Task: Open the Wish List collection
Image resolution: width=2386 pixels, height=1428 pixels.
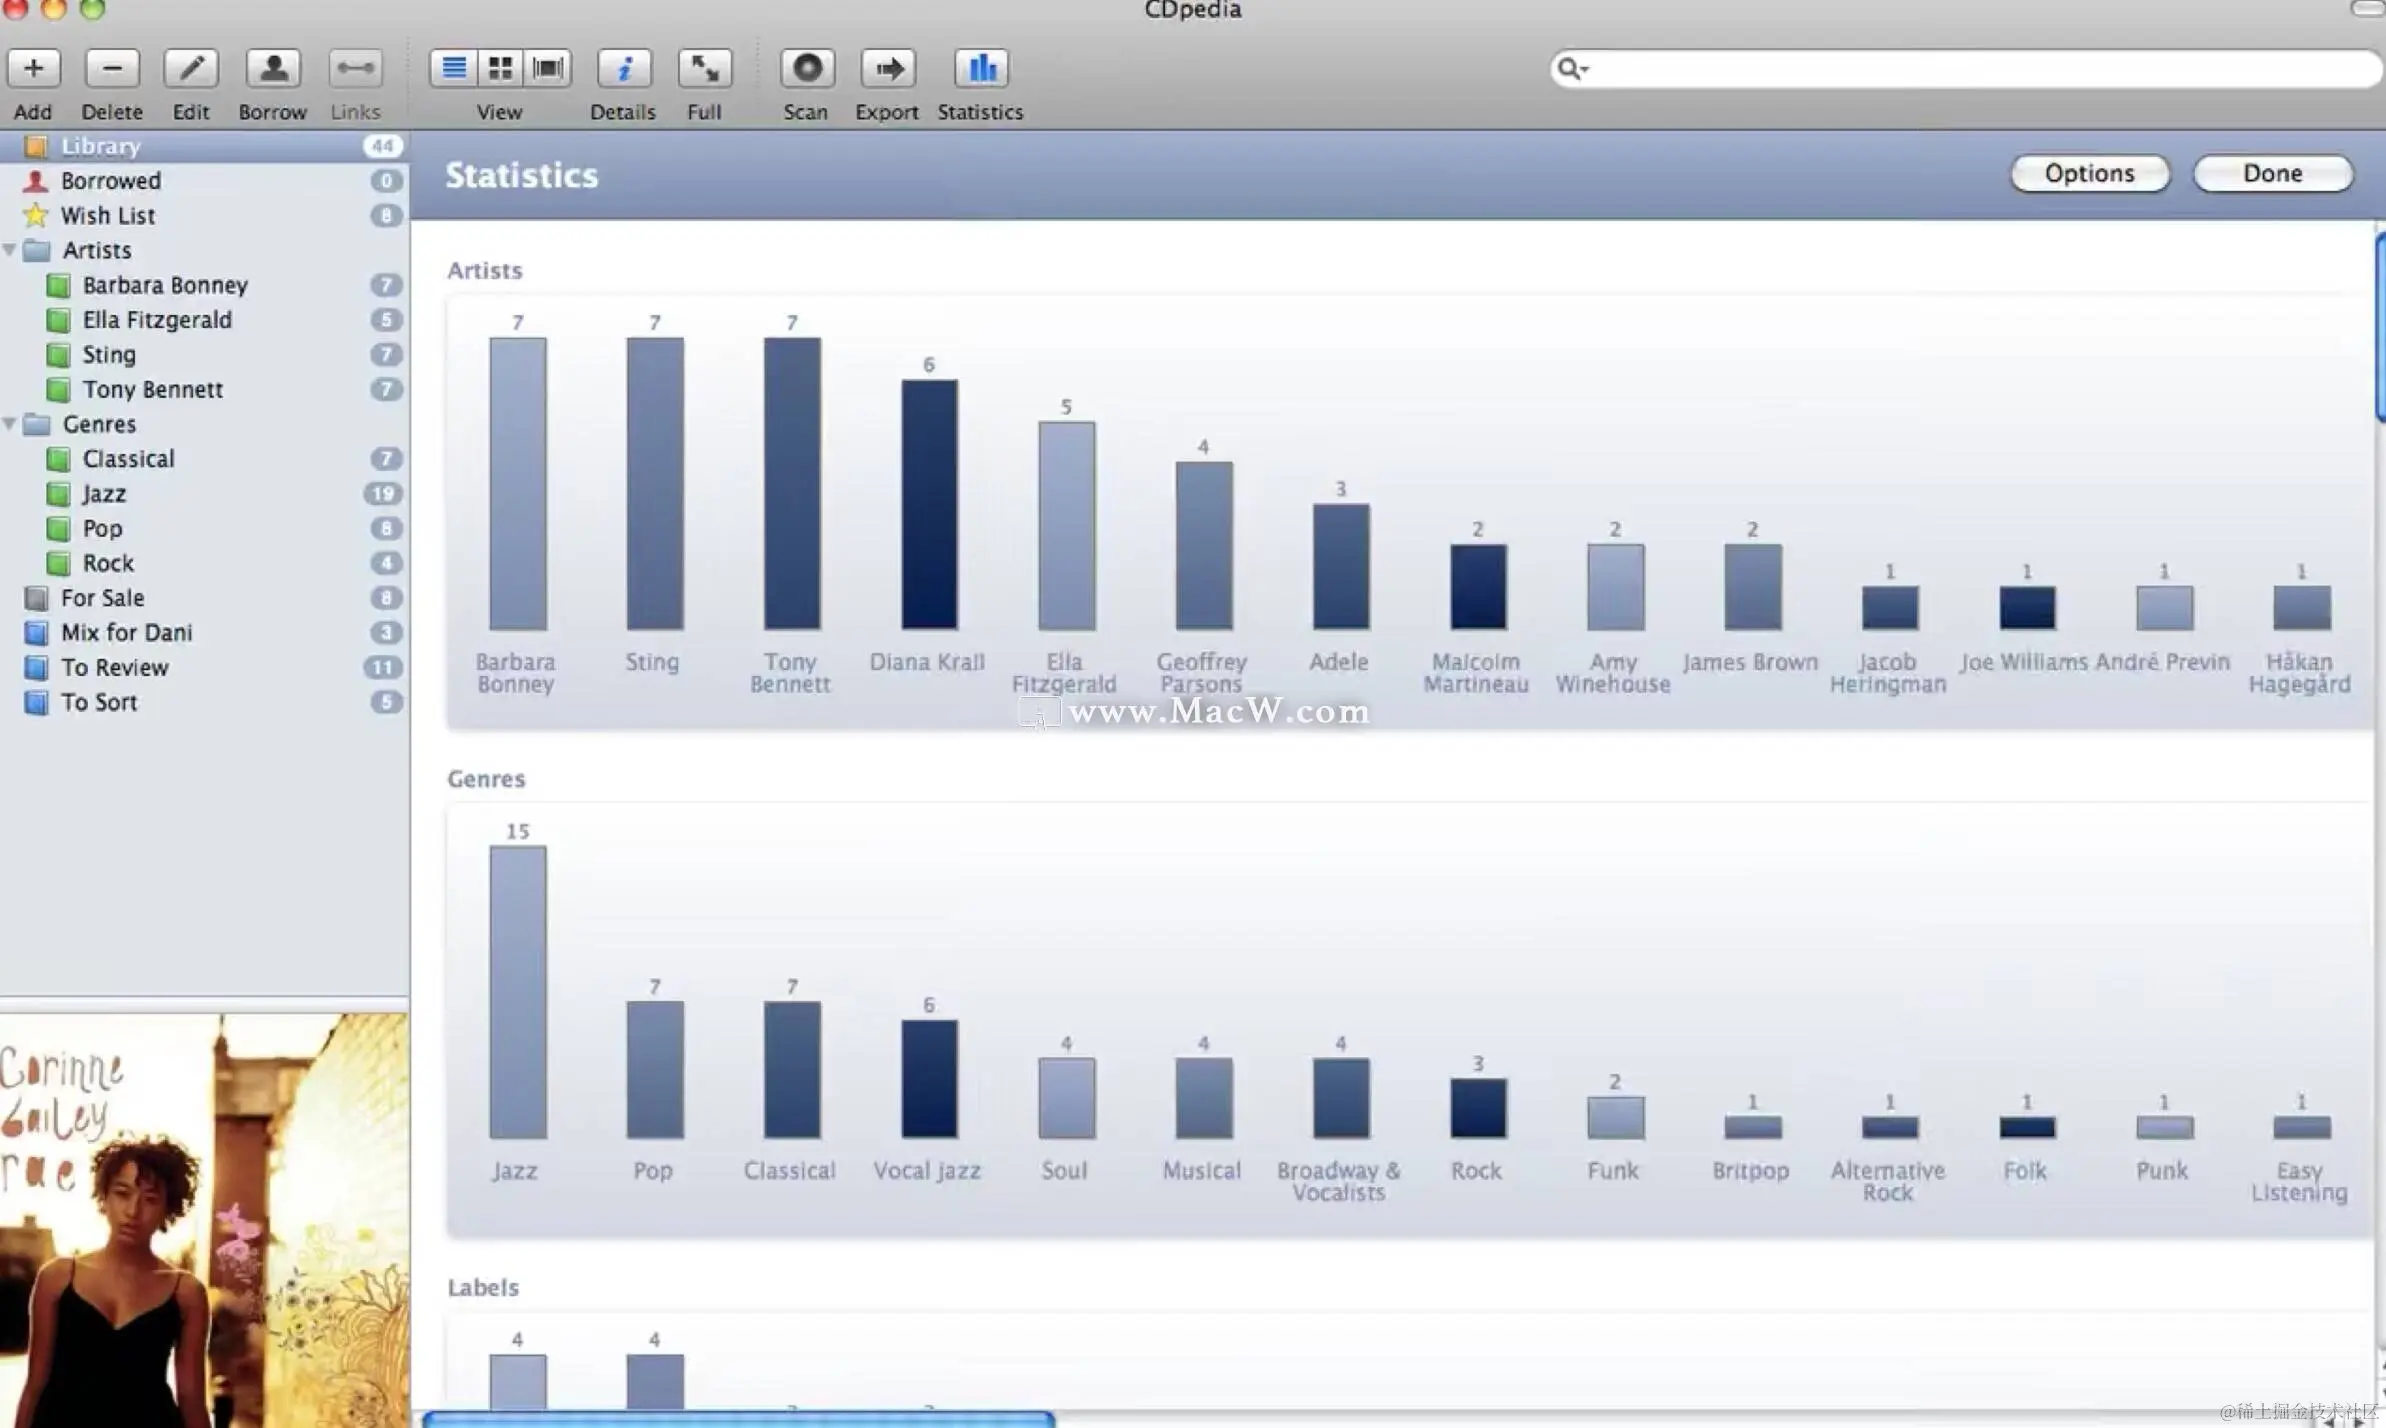Action: point(204,216)
